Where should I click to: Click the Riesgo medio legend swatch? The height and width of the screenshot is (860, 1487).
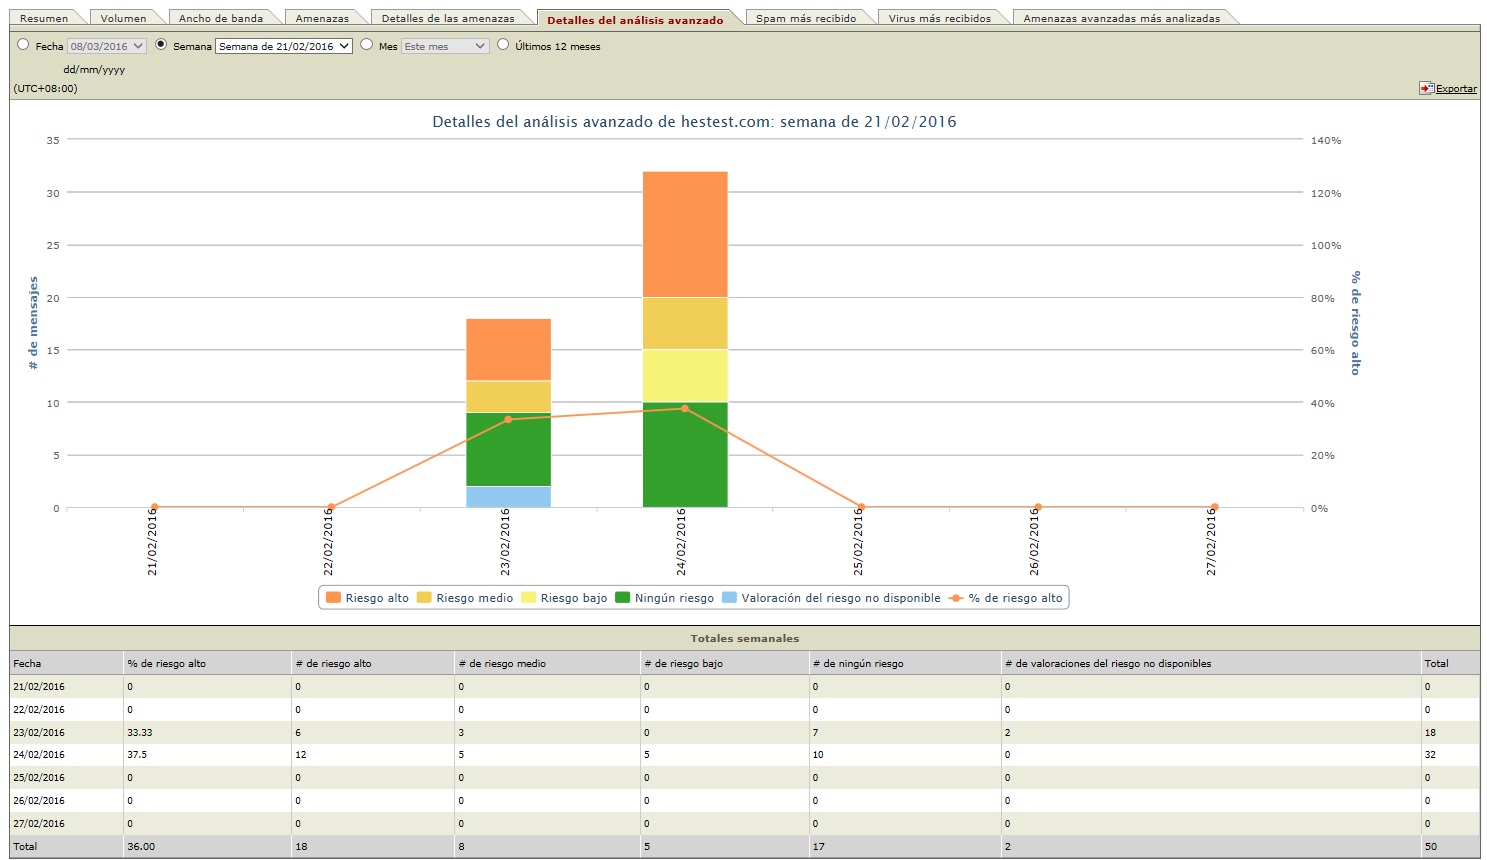click(424, 598)
